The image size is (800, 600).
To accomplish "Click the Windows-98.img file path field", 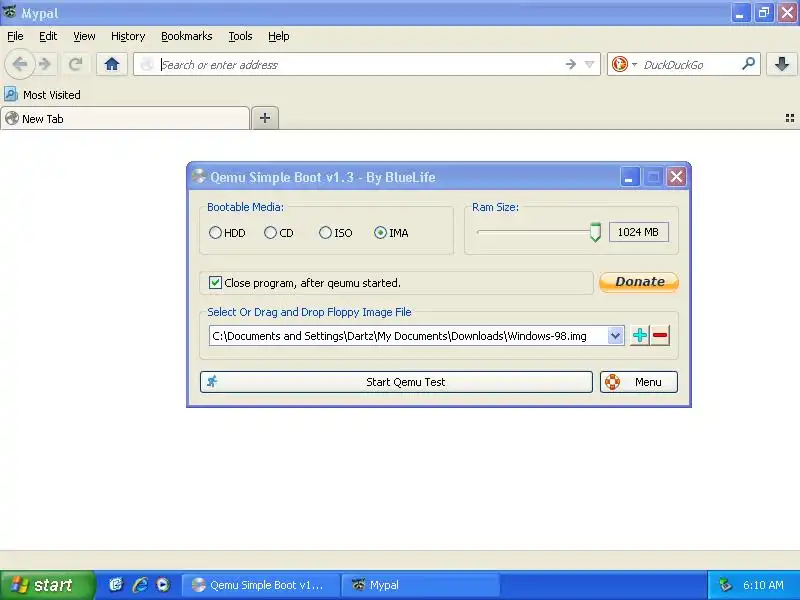I will pos(408,336).
